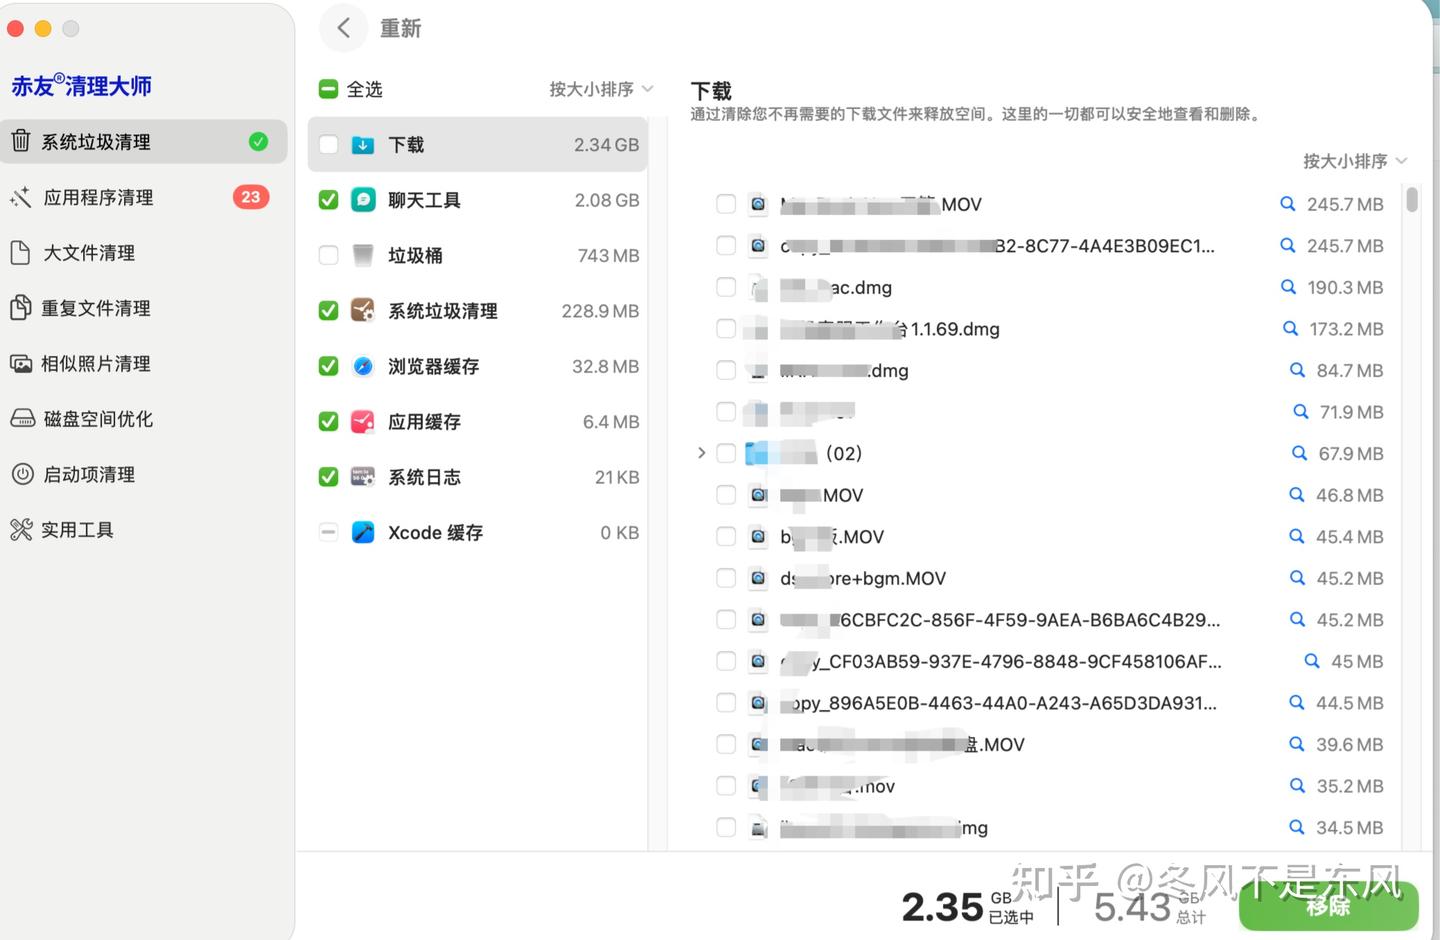
Task: Click the back arrow button
Action: pos(344,28)
